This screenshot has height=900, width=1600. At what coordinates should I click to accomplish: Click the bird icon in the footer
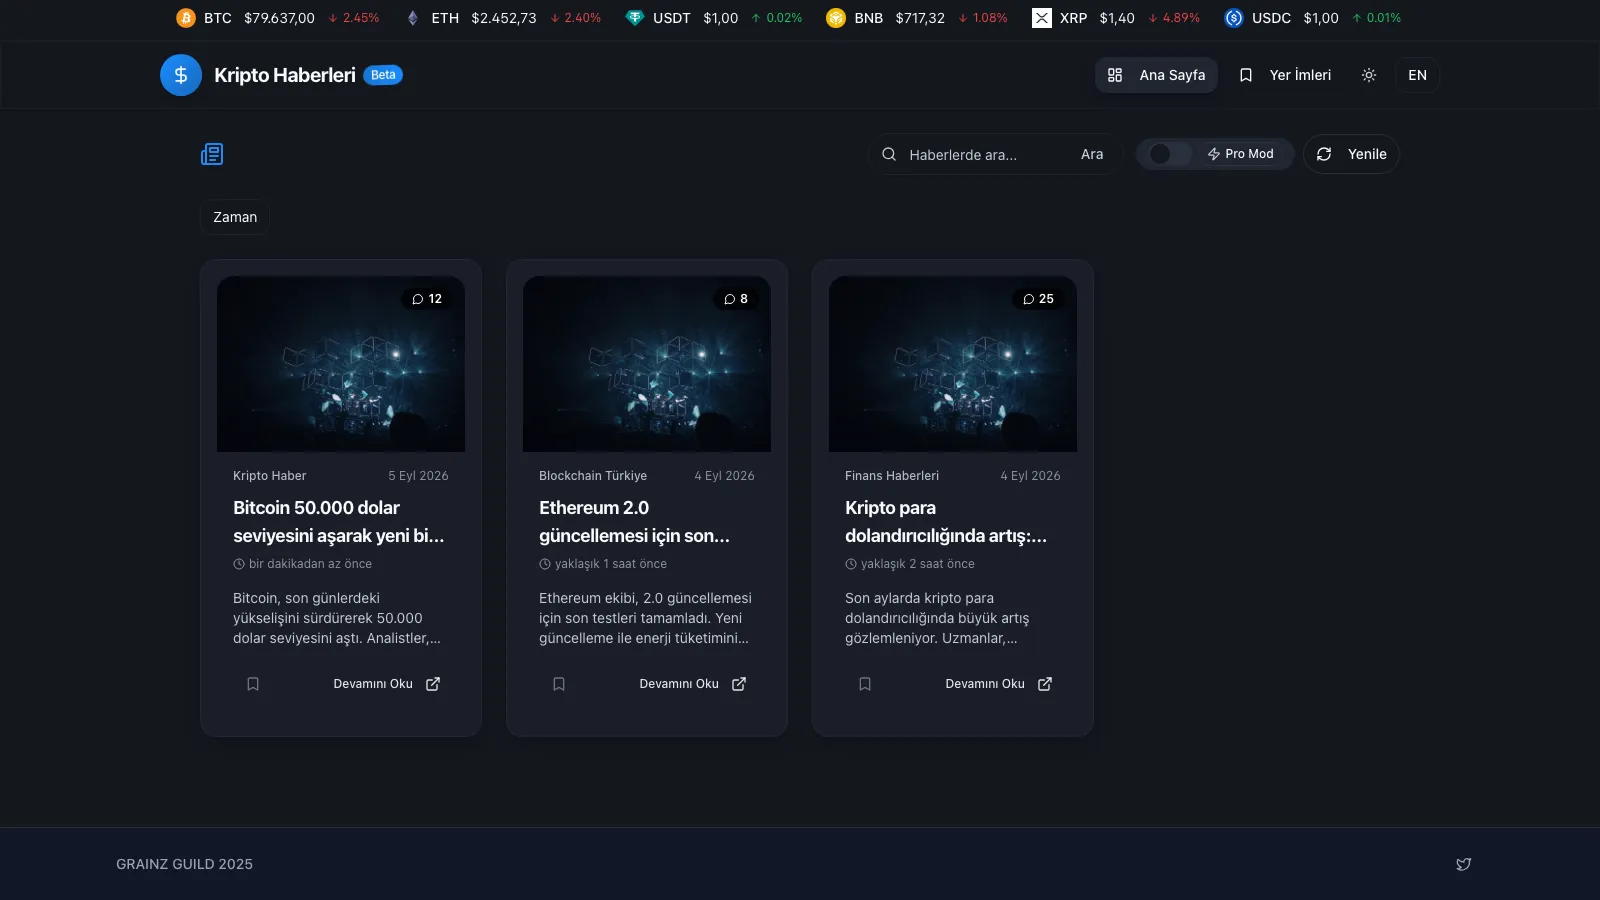coord(1464,864)
